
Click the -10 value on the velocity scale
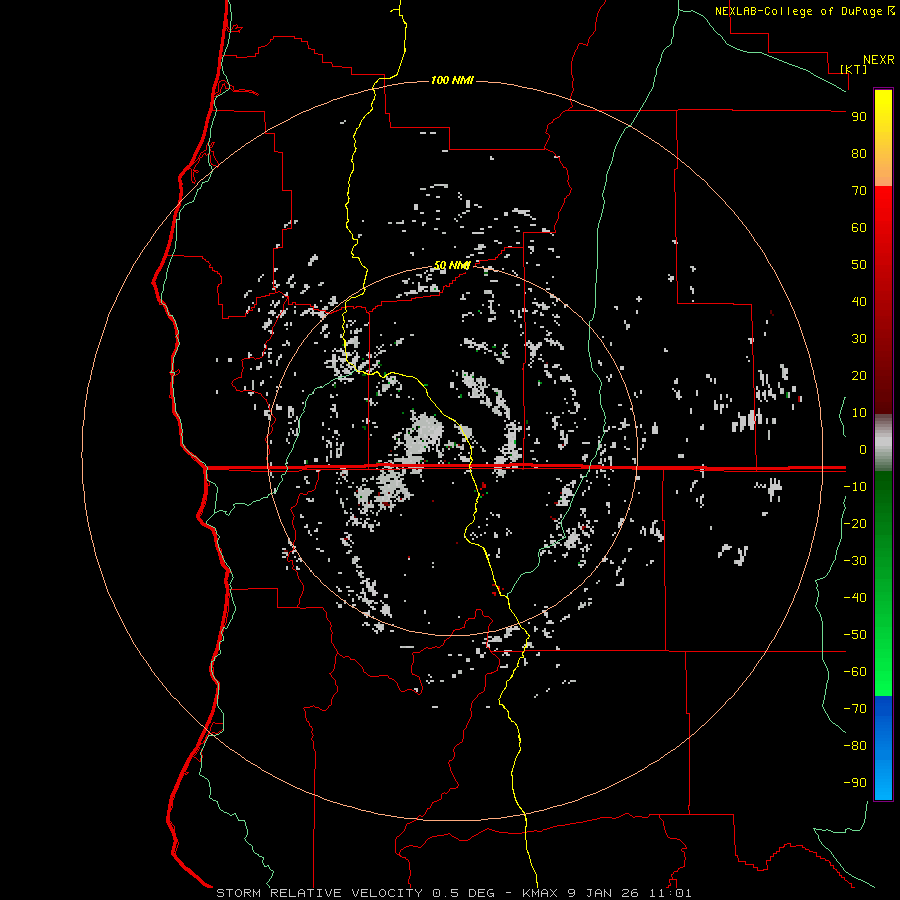(855, 487)
